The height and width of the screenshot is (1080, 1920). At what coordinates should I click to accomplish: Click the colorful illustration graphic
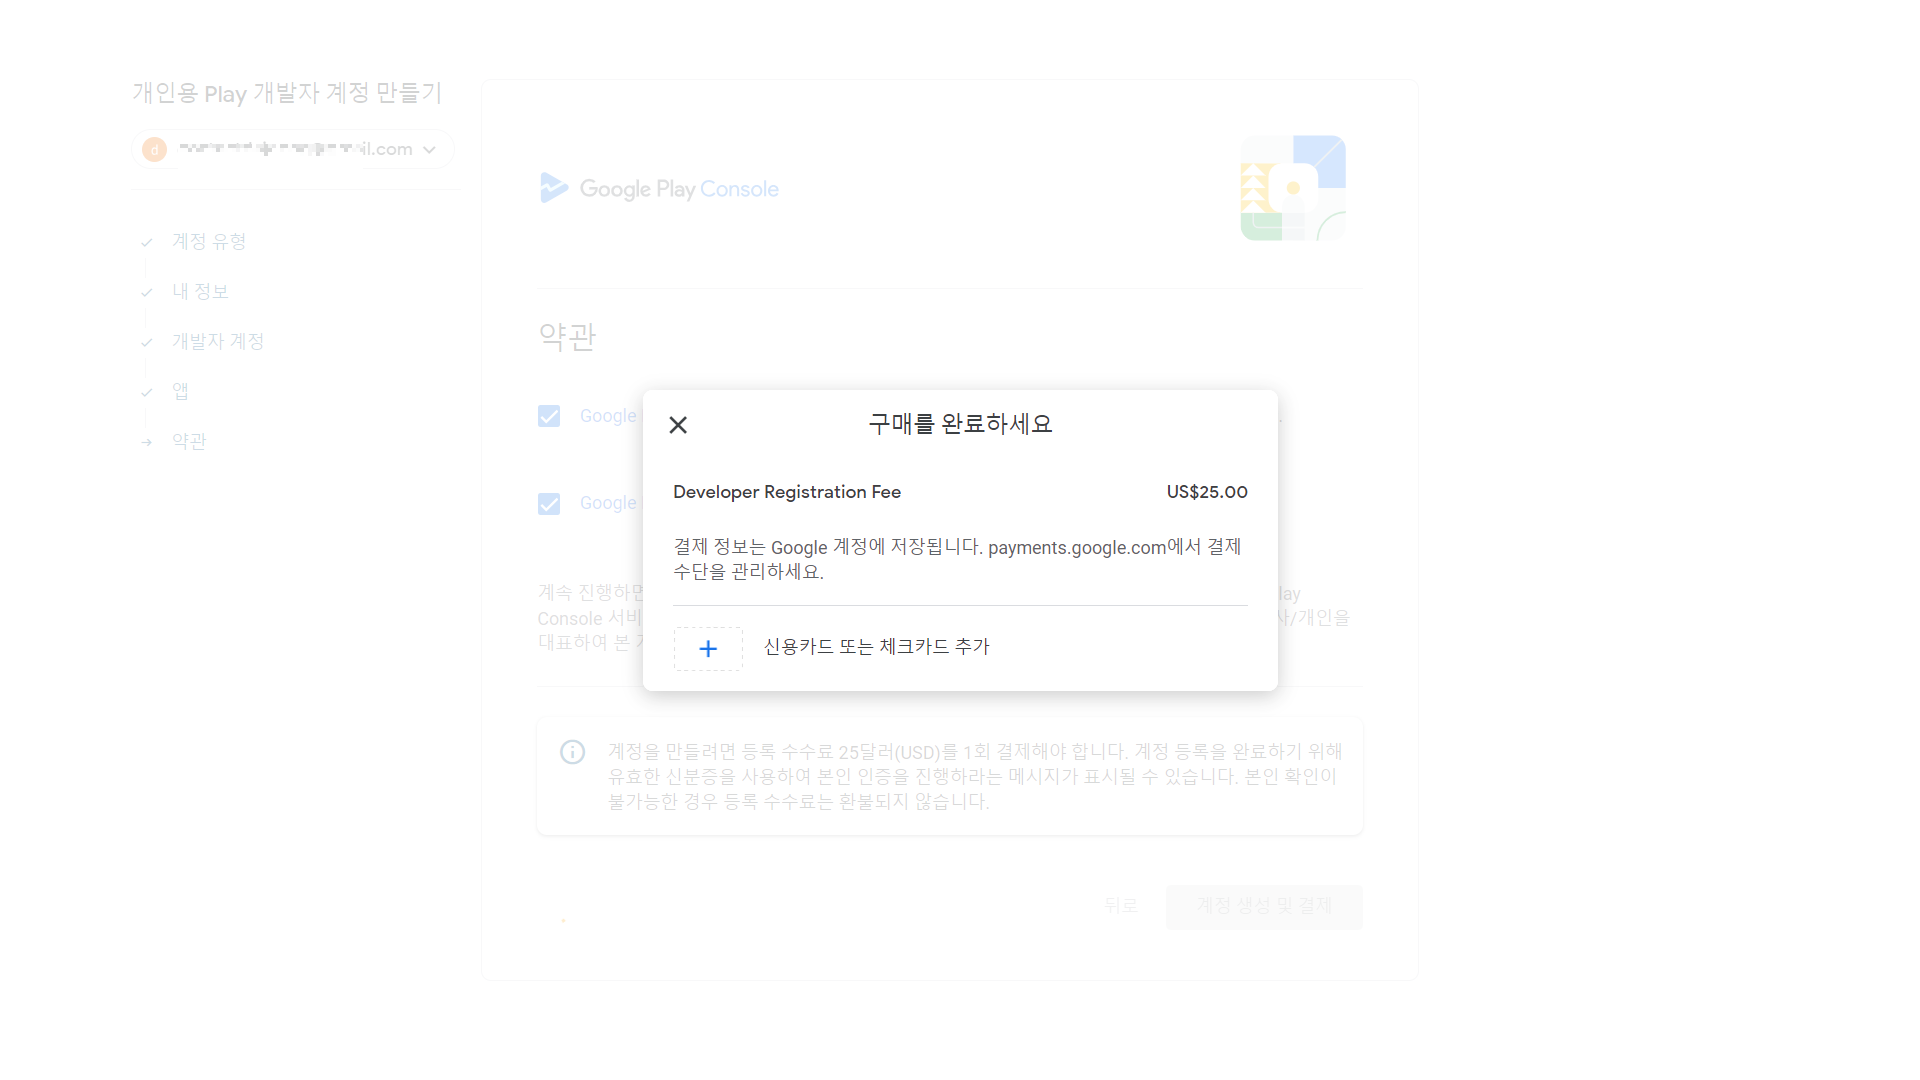[1293, 188]
